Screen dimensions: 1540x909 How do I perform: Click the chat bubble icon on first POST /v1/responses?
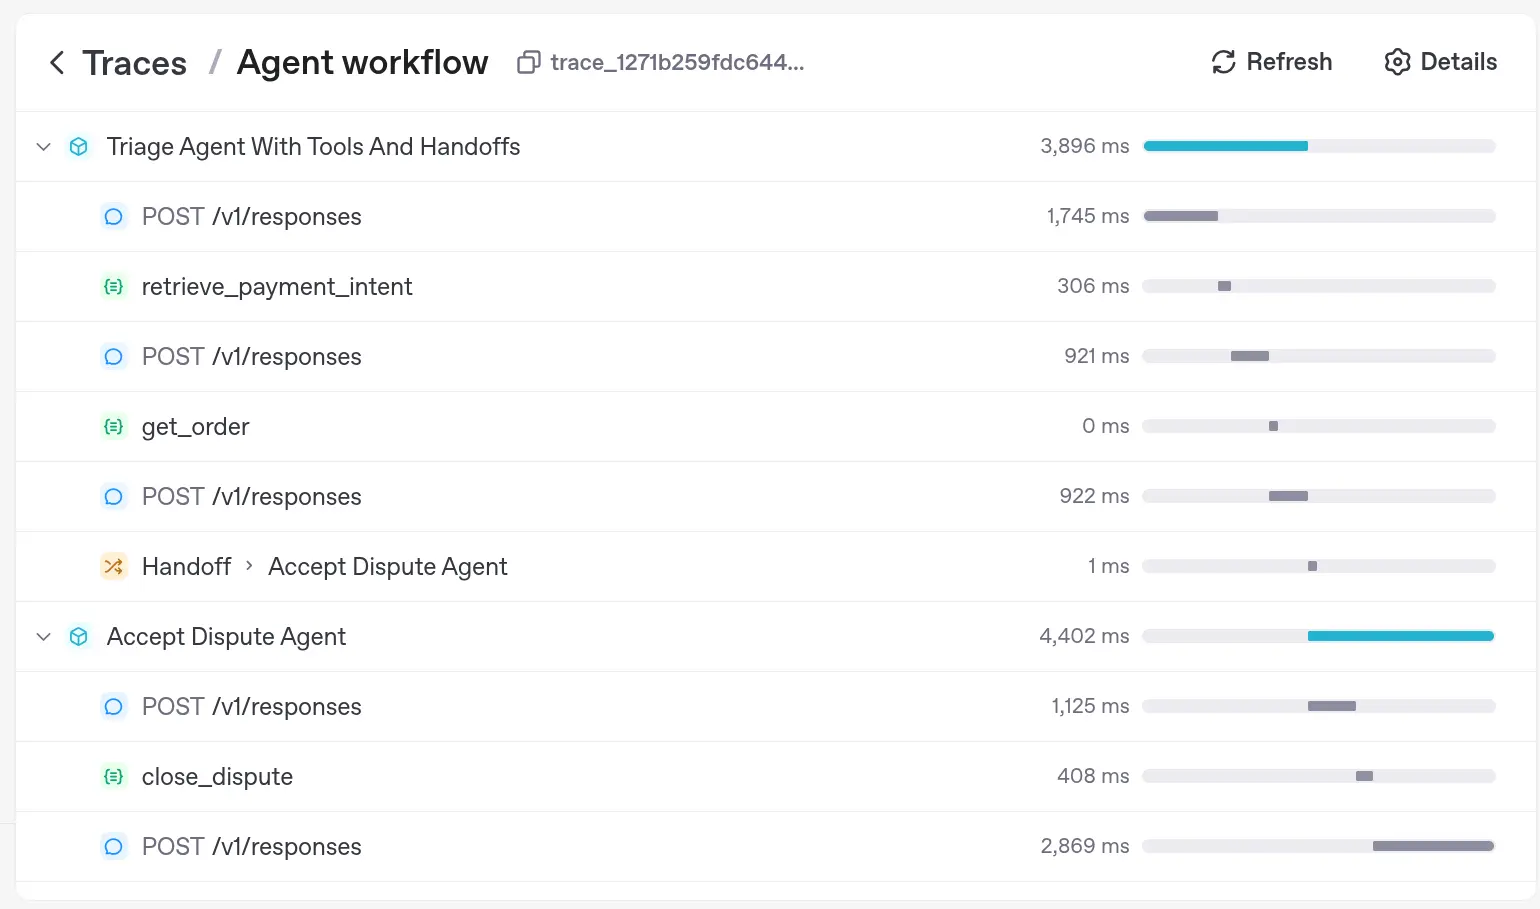tap(113, 216)
